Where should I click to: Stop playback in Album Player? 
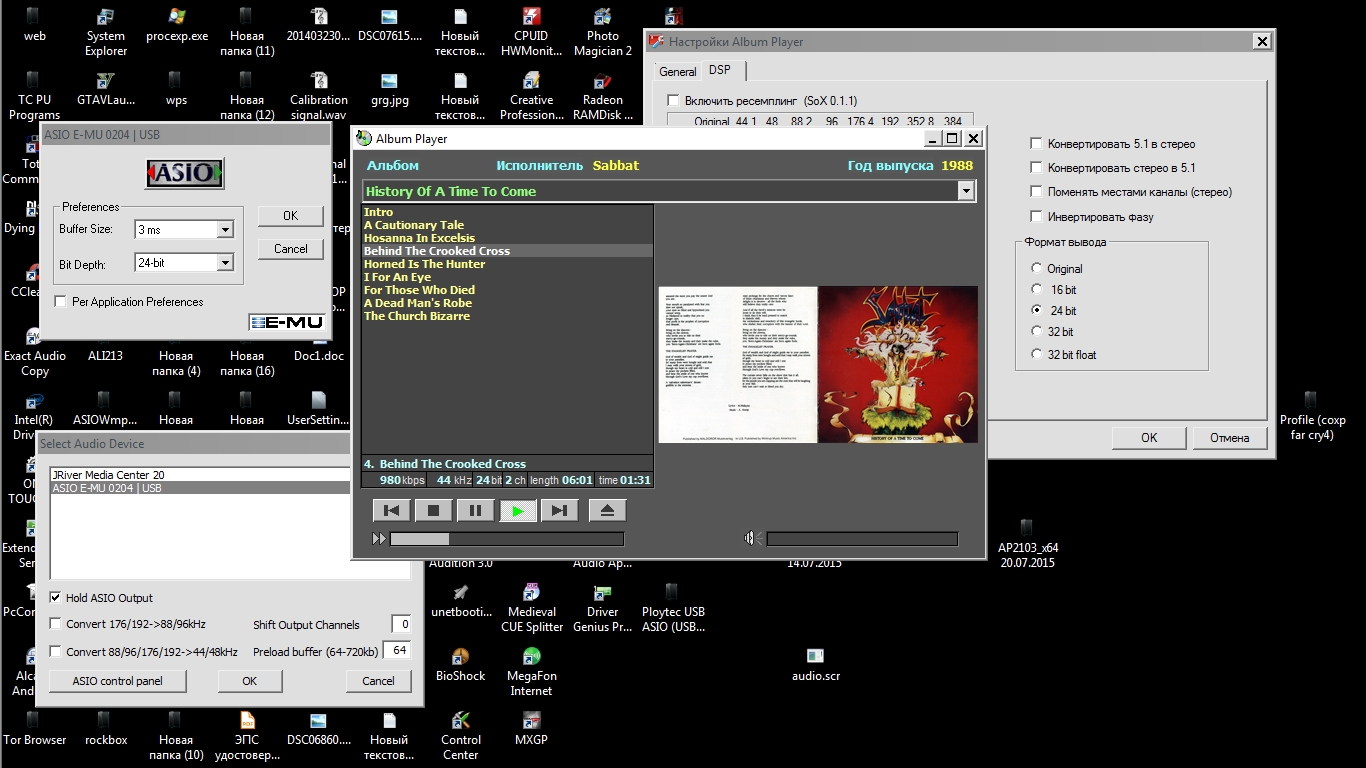433,511
